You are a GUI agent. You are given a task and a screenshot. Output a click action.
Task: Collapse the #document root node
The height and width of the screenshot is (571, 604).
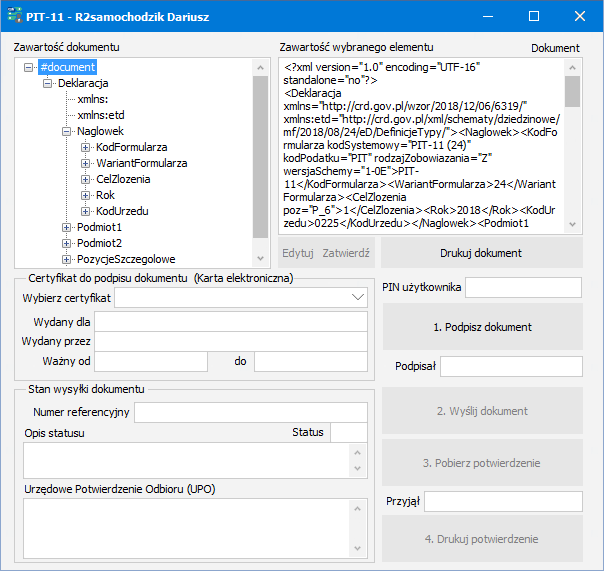[28, 67]
